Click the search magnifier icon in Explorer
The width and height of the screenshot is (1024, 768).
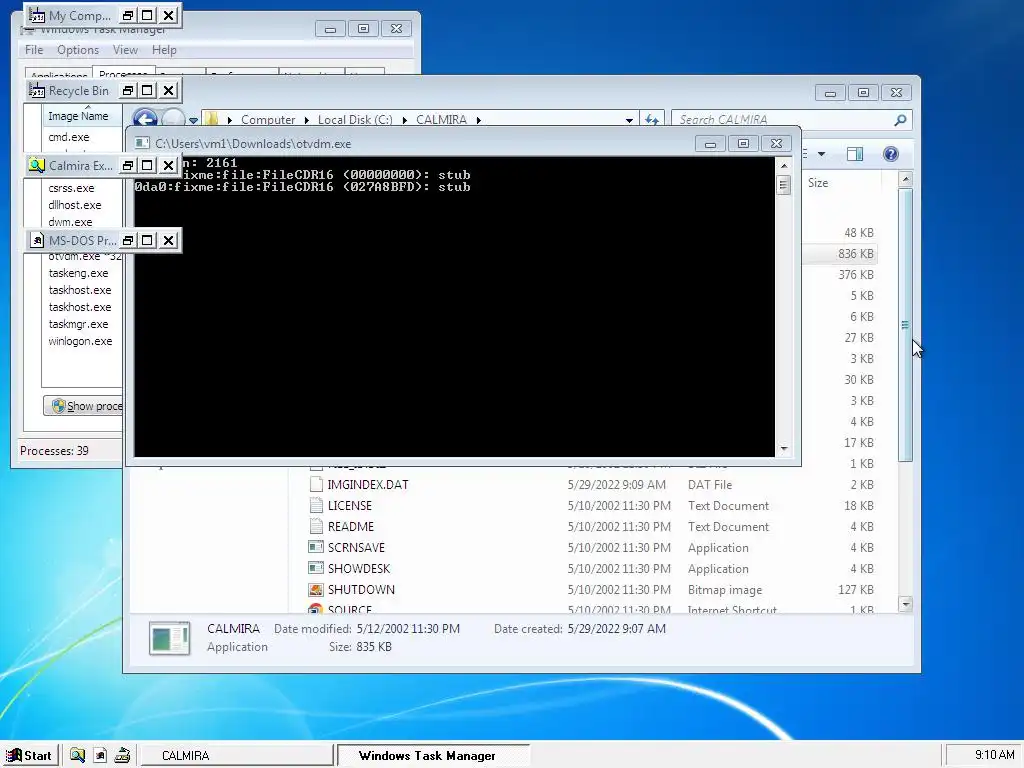tap(901, 120)
